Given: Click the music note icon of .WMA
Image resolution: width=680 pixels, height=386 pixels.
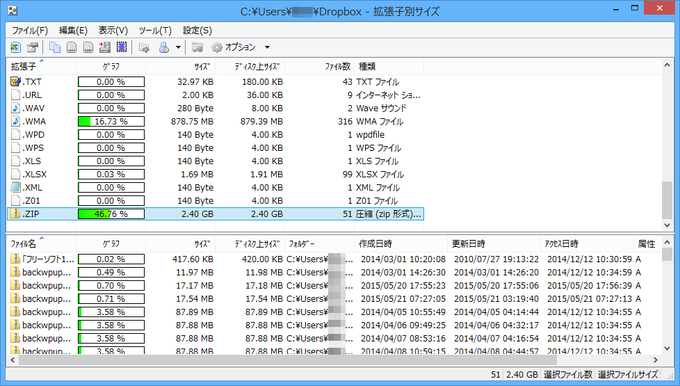Looking at the screenshot, I should [16, 121].
